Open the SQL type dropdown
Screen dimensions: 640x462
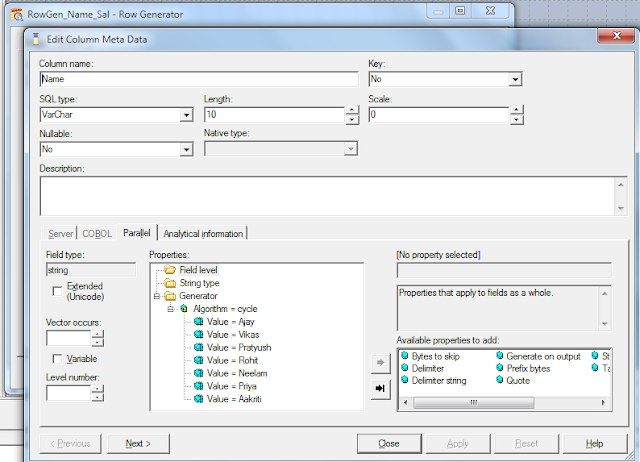186,115
